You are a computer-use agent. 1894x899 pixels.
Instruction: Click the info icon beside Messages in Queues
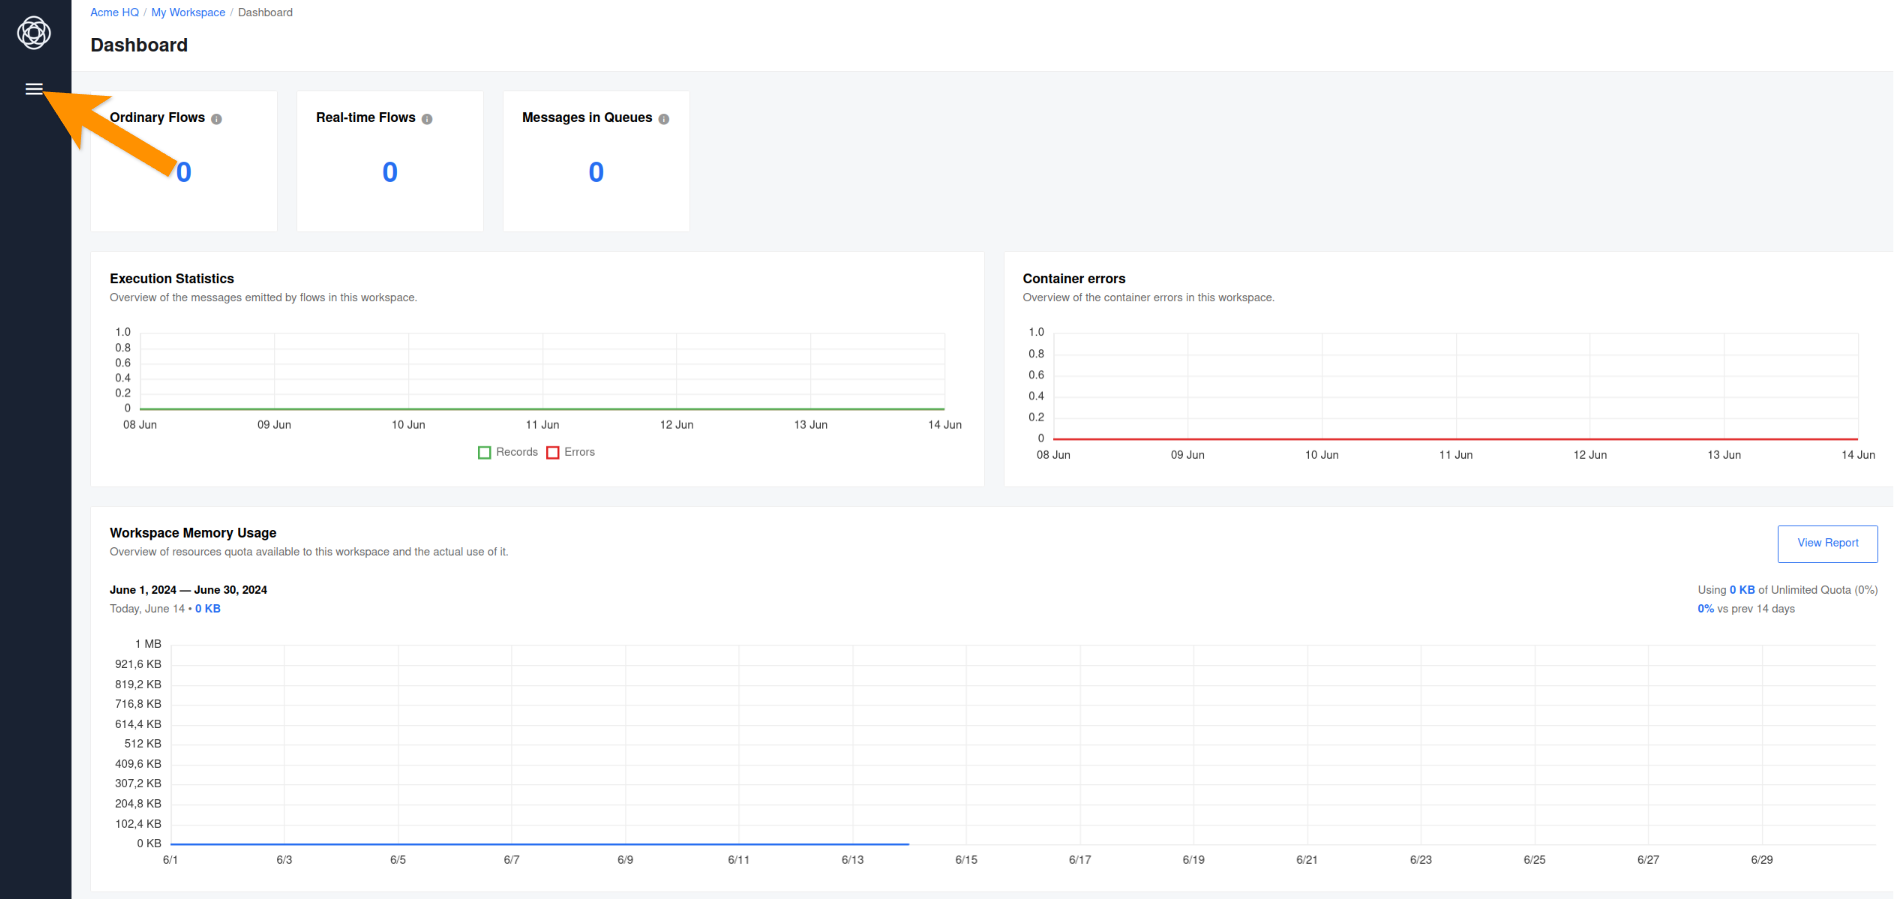[664, 119]
